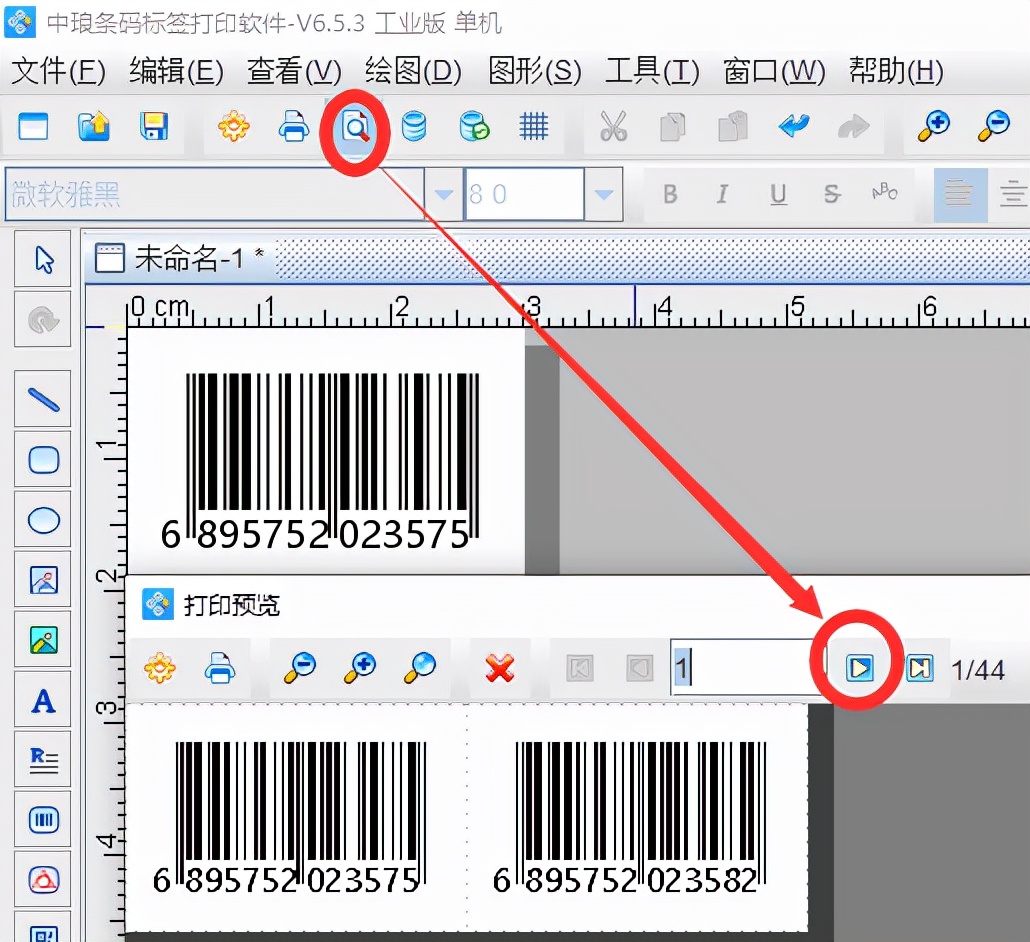Click the 微软雅黑 font name field
Screen dimensions: 1030x942
coord(214,194)
